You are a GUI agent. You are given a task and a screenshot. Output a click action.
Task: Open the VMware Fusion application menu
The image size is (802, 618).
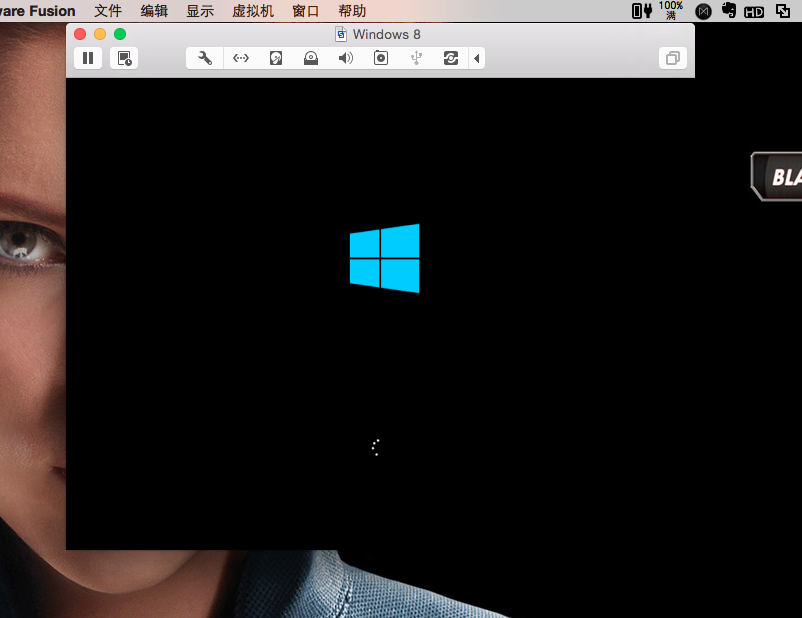coord(37,11)
